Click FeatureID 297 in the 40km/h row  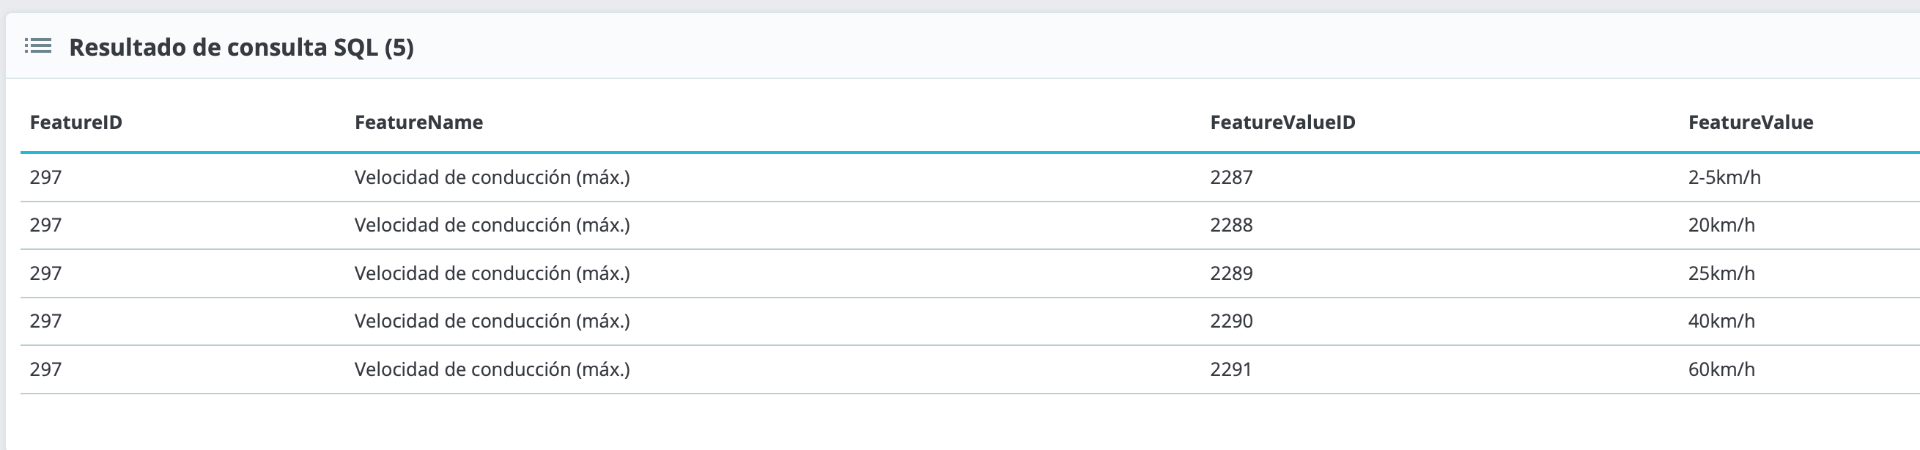coord(46,321)
